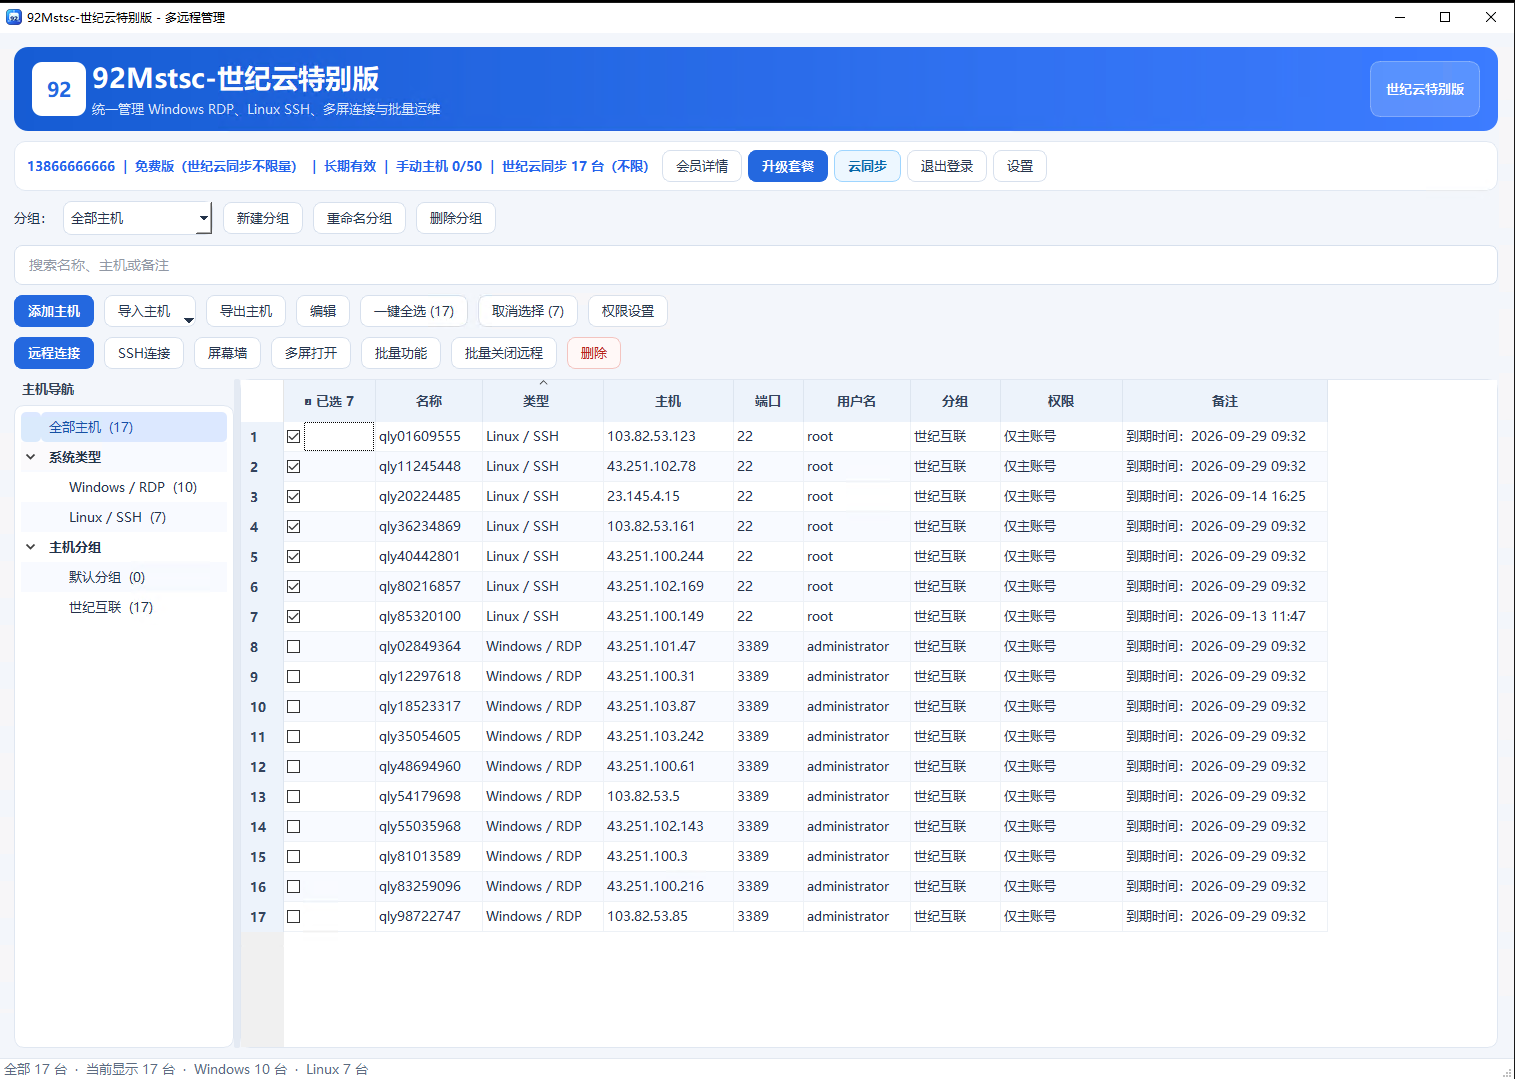Image resolution: width=1515 pixels, height=1079 pixels.
Task: Click host name qly54179698
Action: [x=420, y=796]
